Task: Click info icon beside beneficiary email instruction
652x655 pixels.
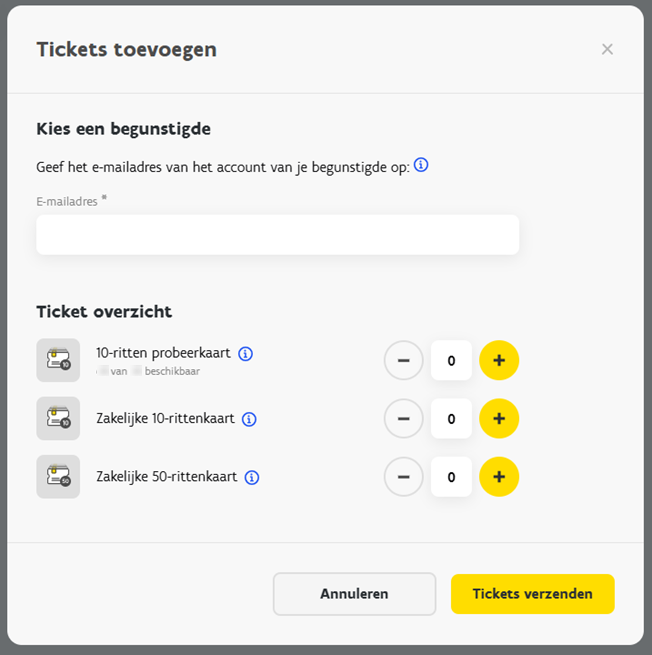Action: pyautogui.click(x=421, y=165)
